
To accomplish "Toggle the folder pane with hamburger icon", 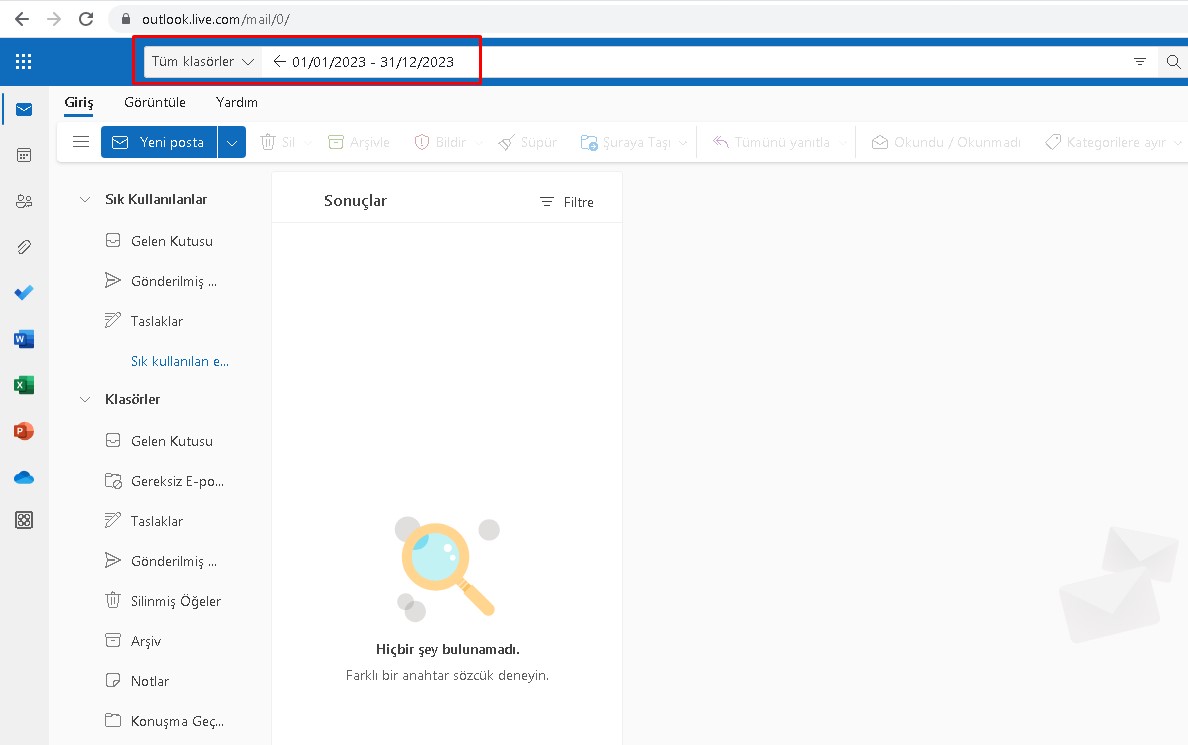I will [x=80, y=141].
